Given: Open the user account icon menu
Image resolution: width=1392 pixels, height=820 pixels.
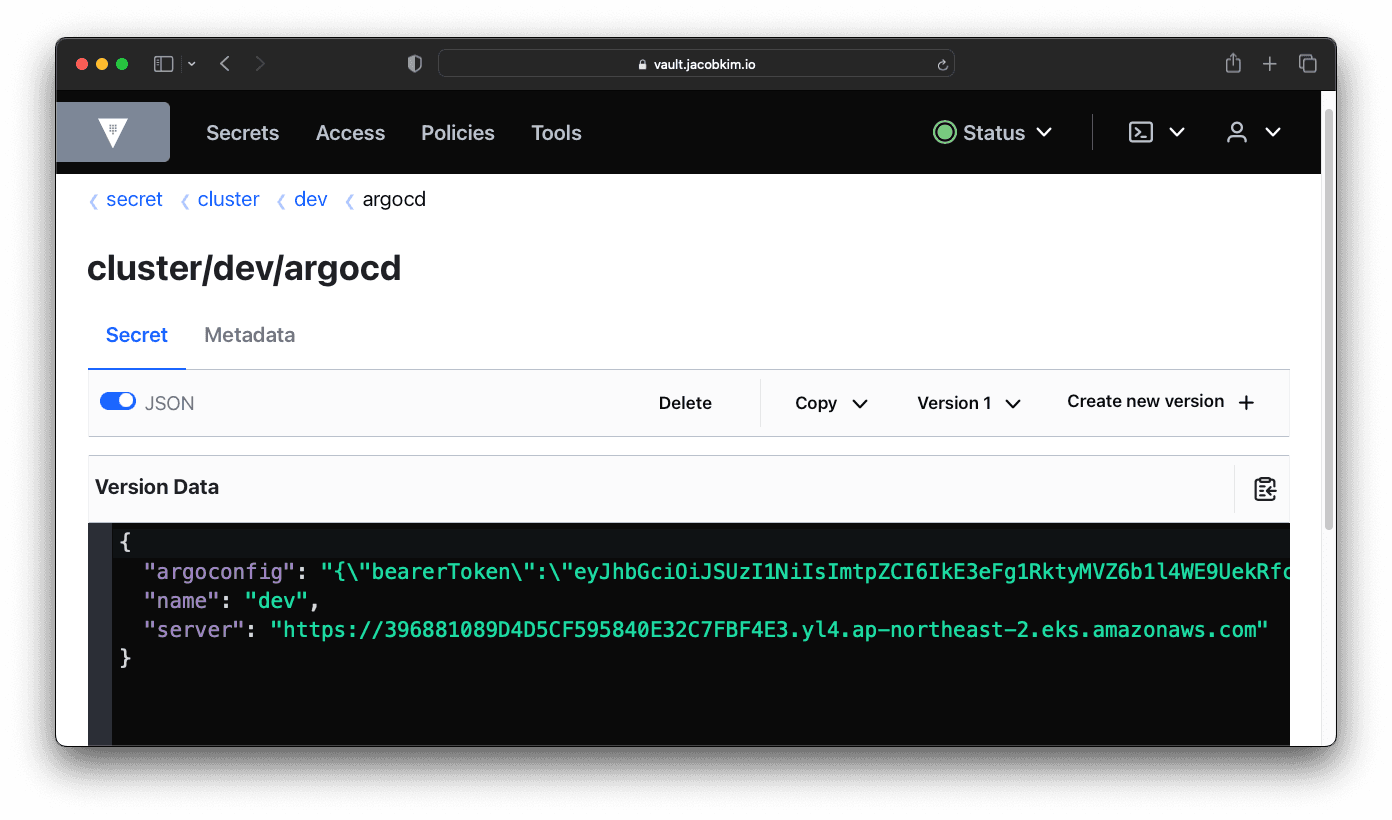Looking at the screenshot, I should coord(1237,131).
